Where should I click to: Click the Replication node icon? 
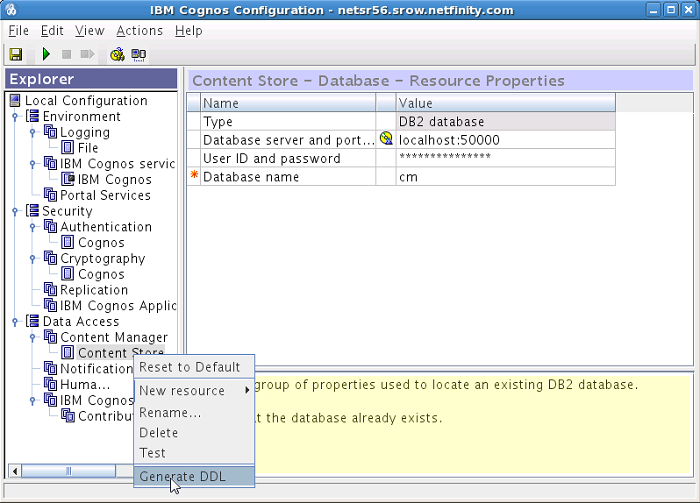click(50, 289)
